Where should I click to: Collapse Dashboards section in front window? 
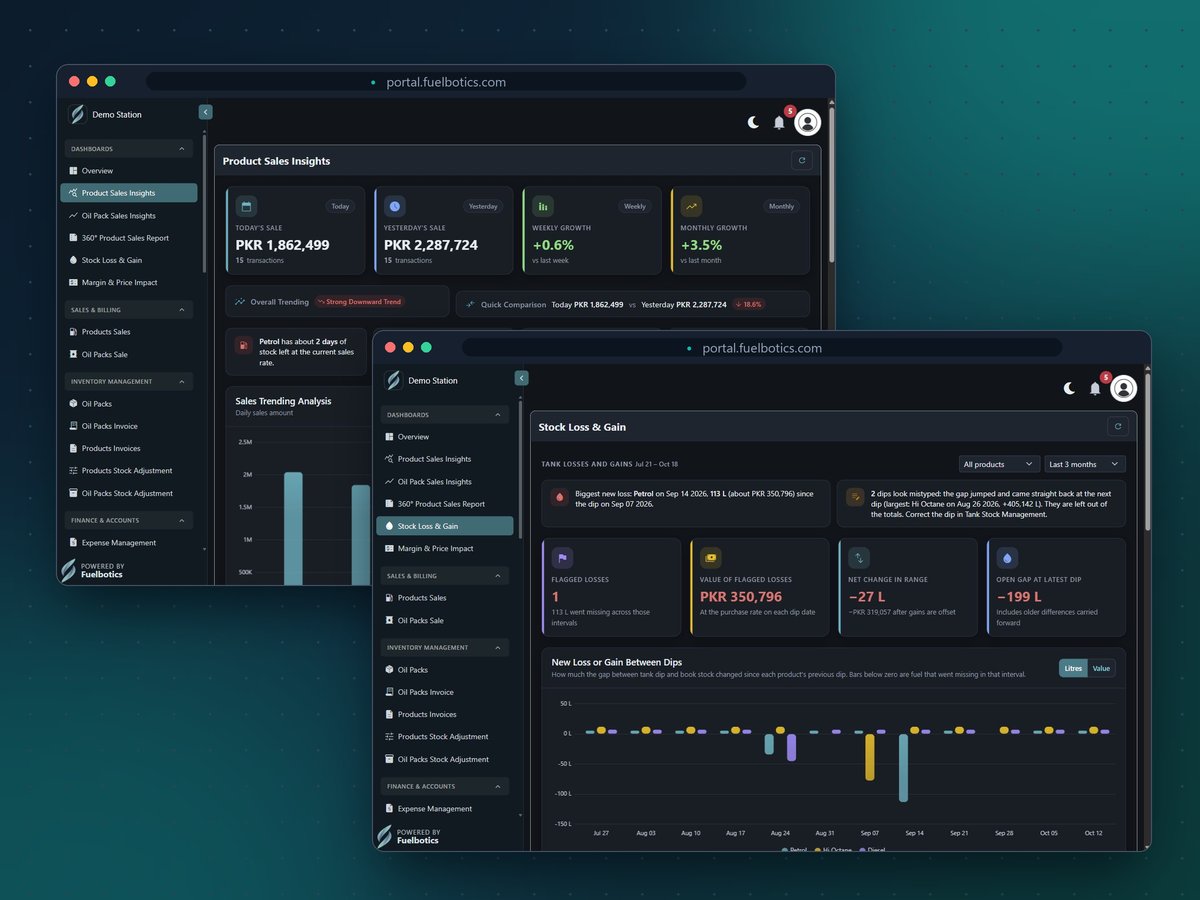[x=444, y=415]
